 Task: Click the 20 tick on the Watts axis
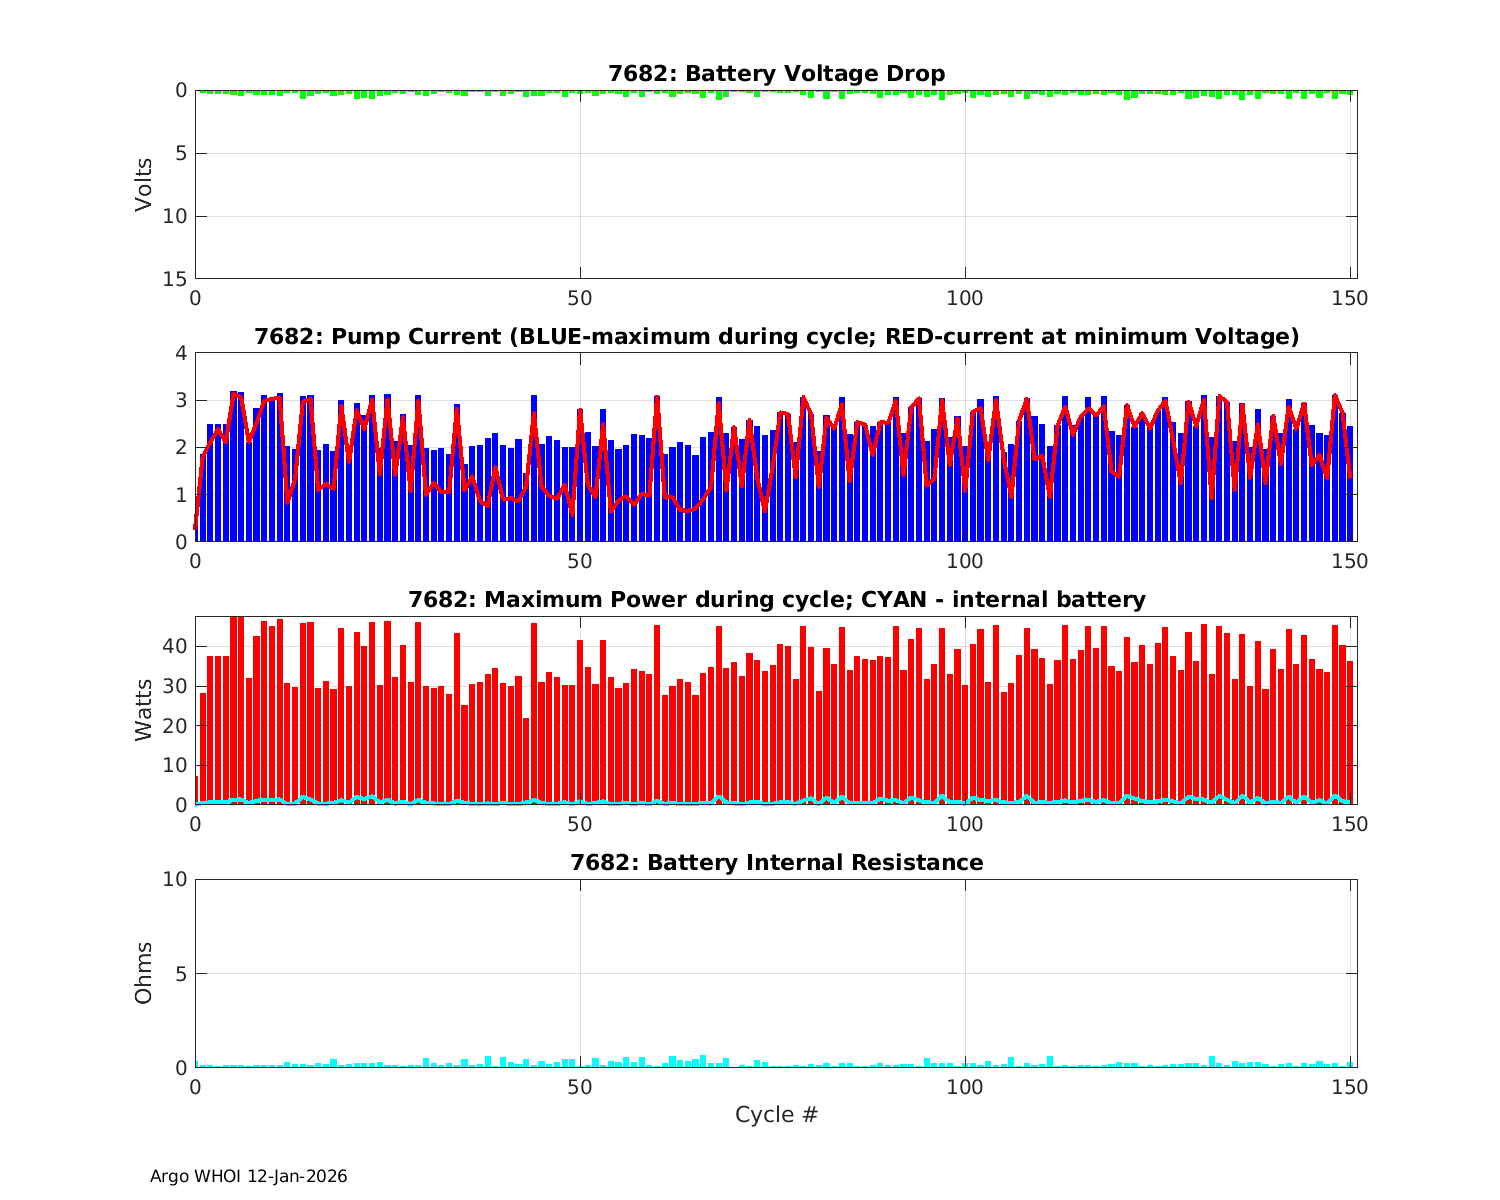pos(176,726)
